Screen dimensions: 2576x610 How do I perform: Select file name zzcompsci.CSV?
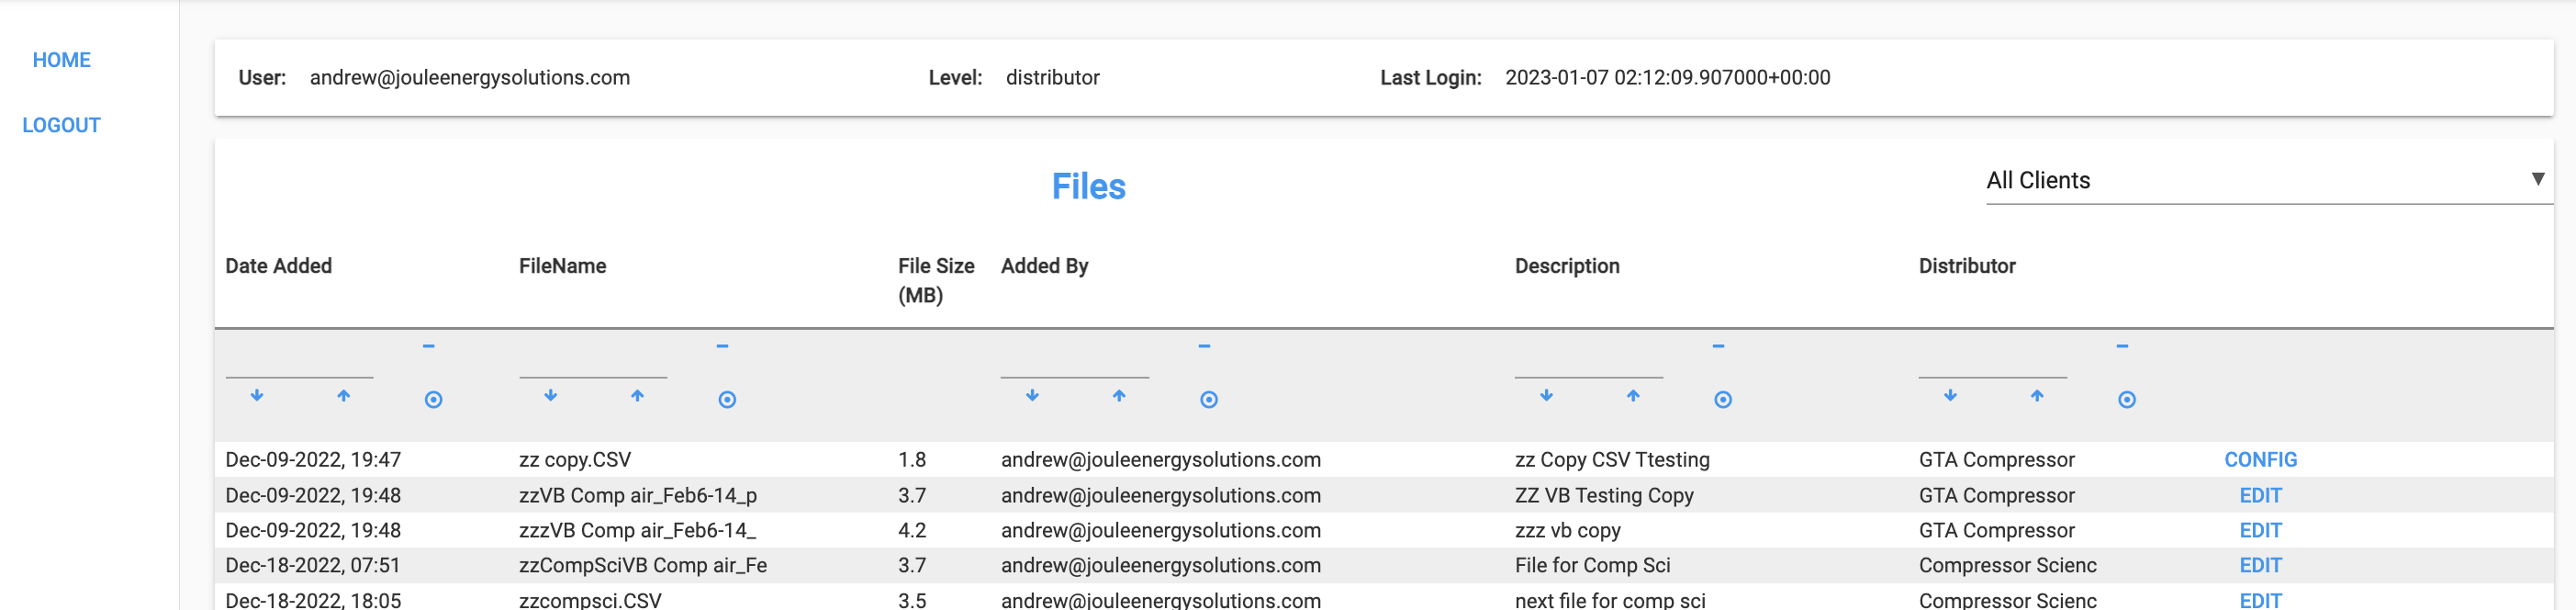click(590, 600)
